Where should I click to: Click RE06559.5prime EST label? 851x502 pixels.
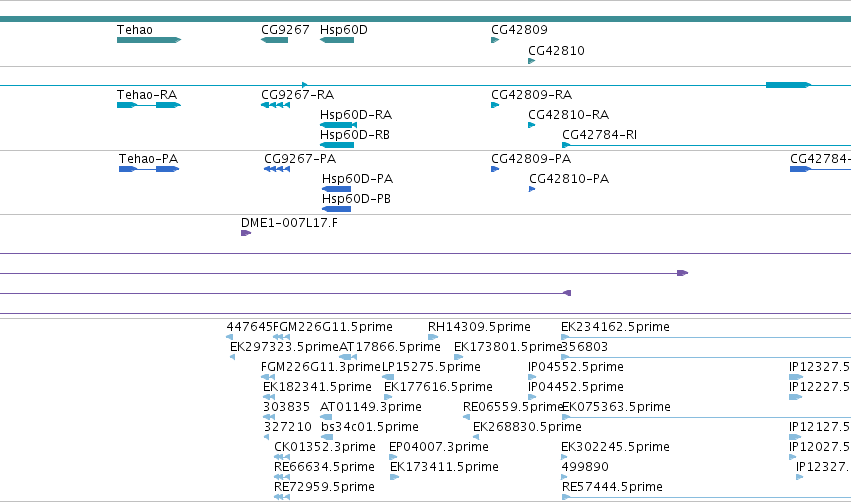point(513,407)
